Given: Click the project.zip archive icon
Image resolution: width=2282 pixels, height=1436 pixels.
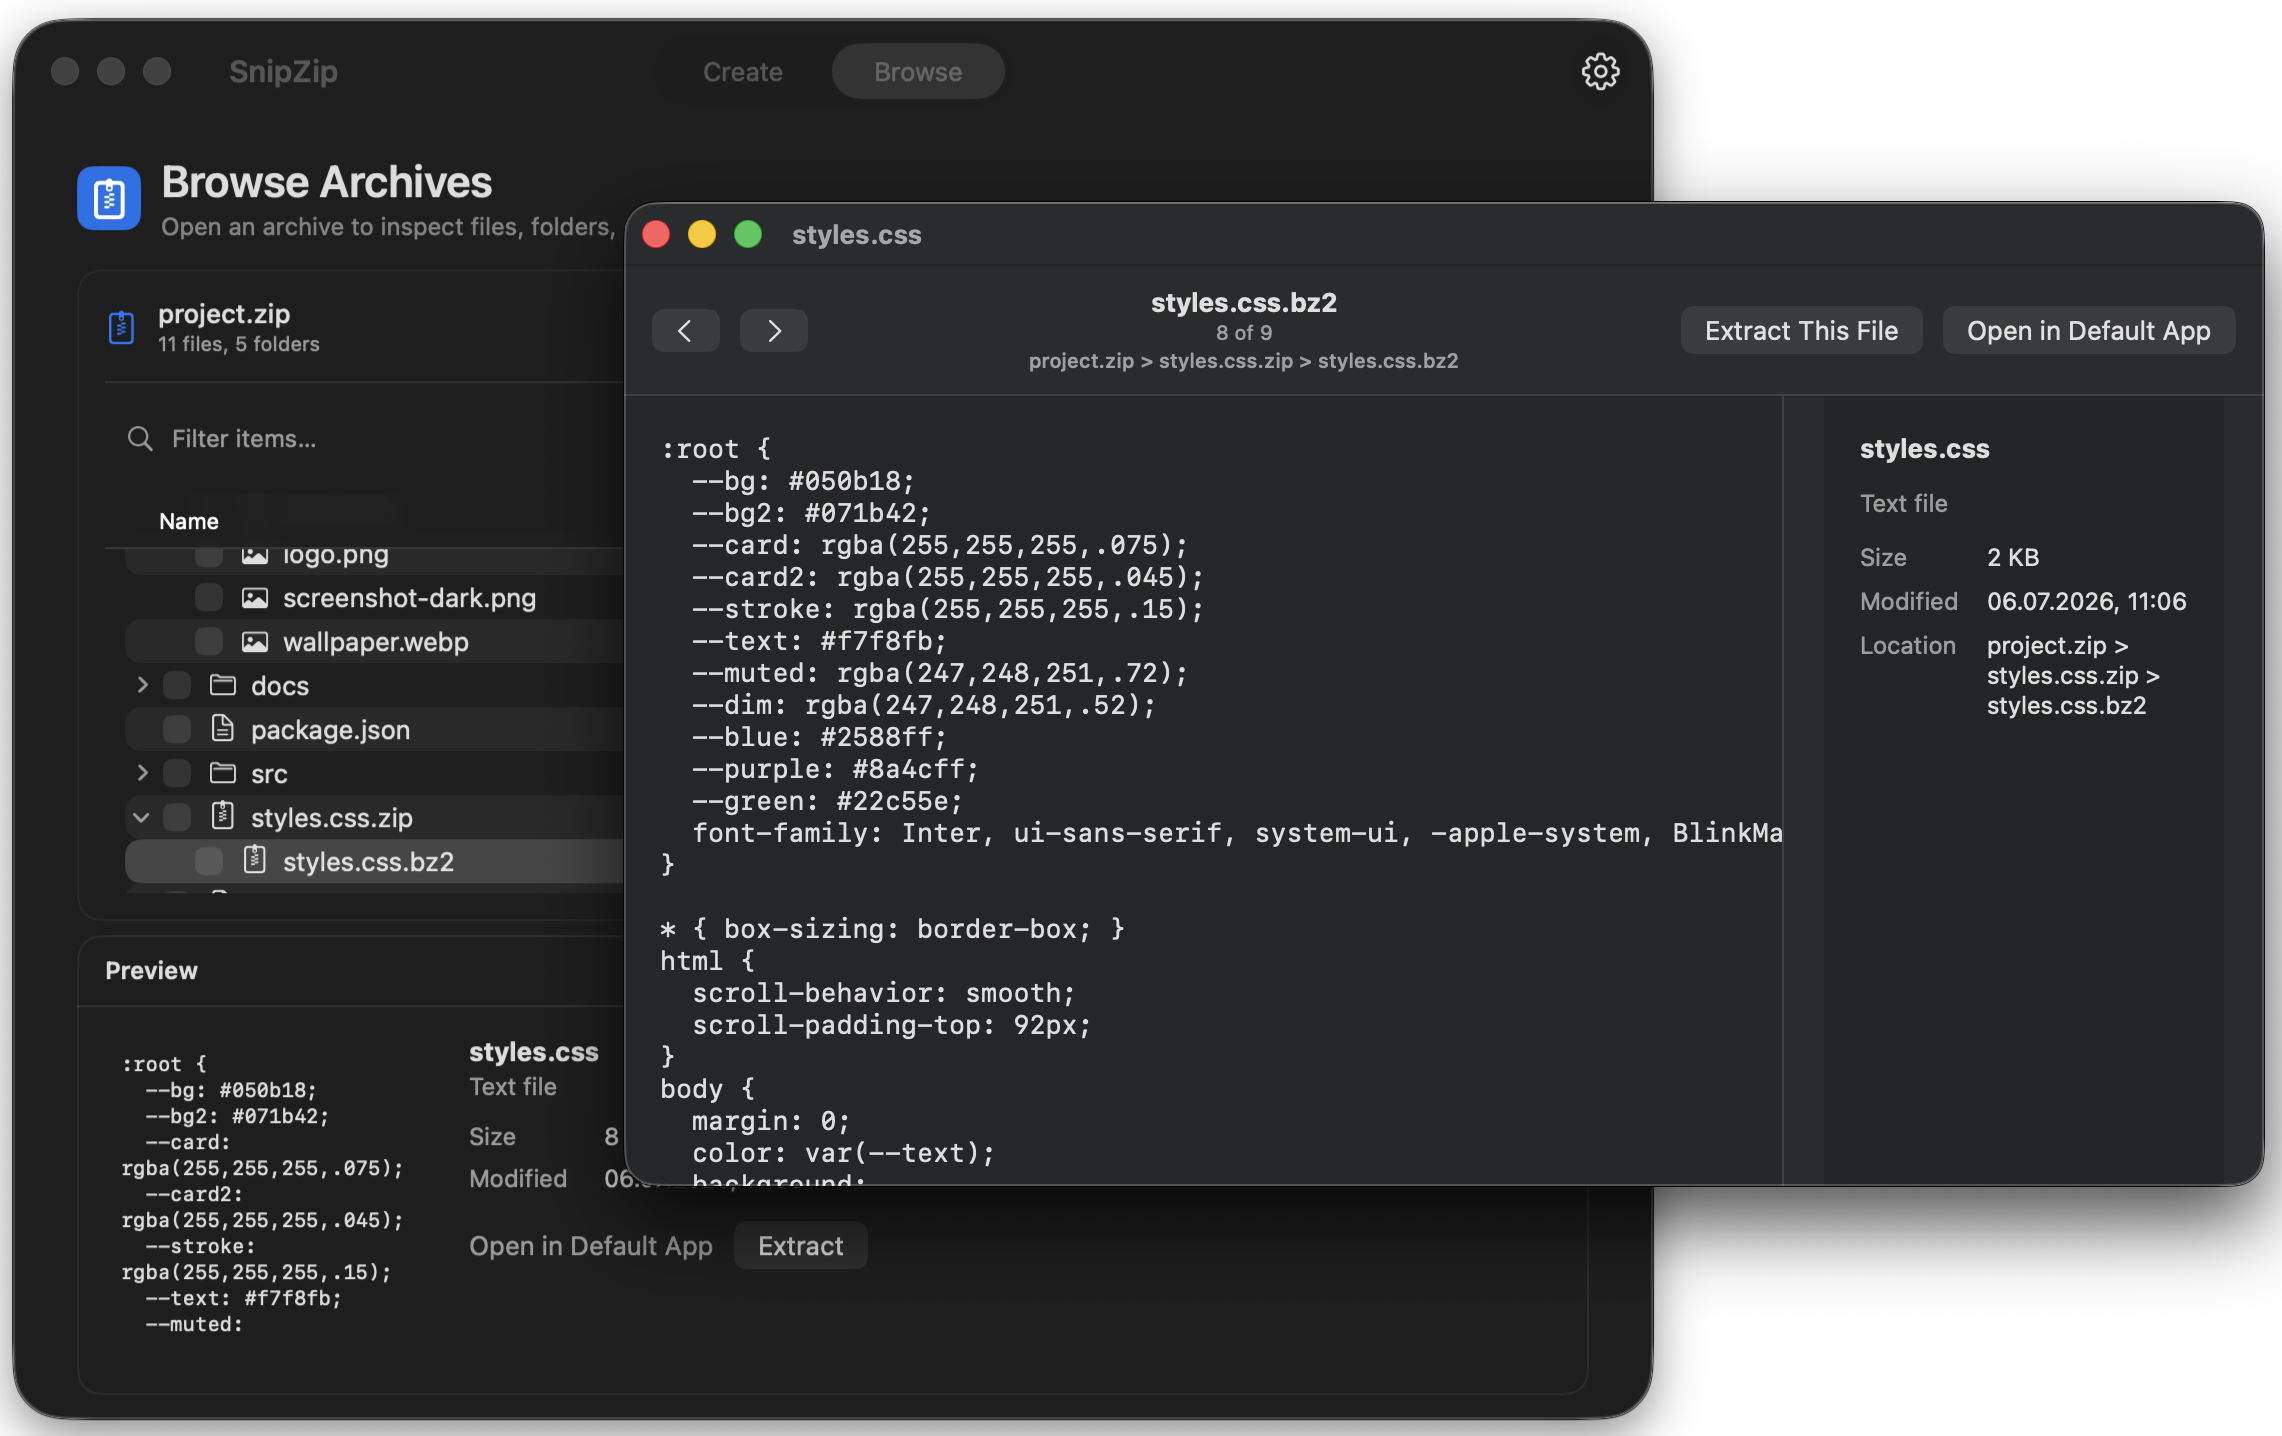Looking at the screenshot, I should pos(121,327).
